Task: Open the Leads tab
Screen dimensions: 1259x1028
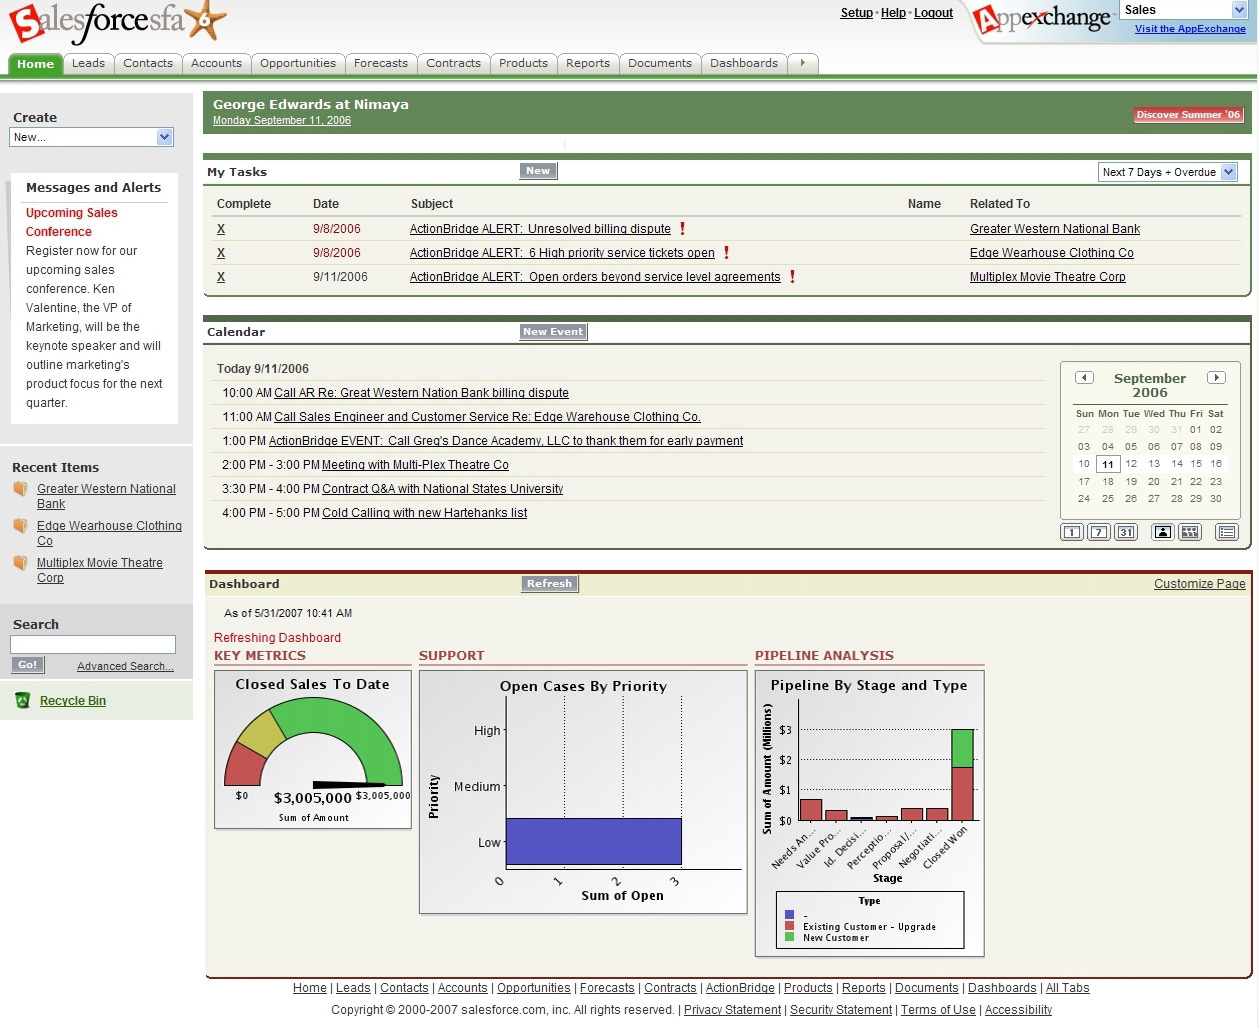Action: [x=88, y=63]
